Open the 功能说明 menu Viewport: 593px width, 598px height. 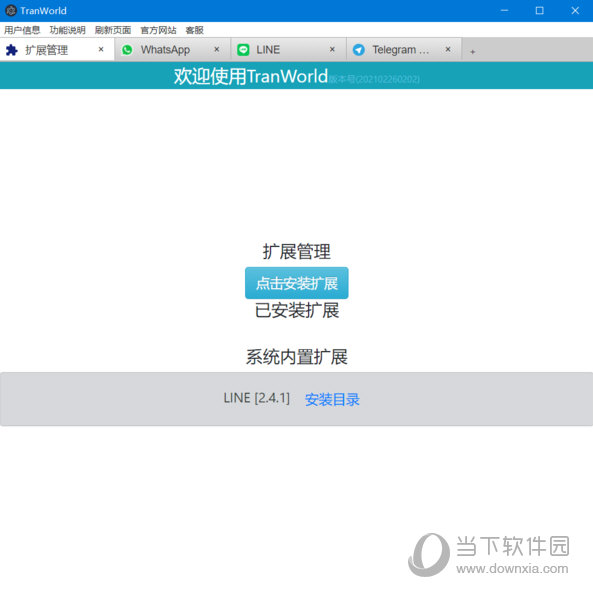coord(67,30)
